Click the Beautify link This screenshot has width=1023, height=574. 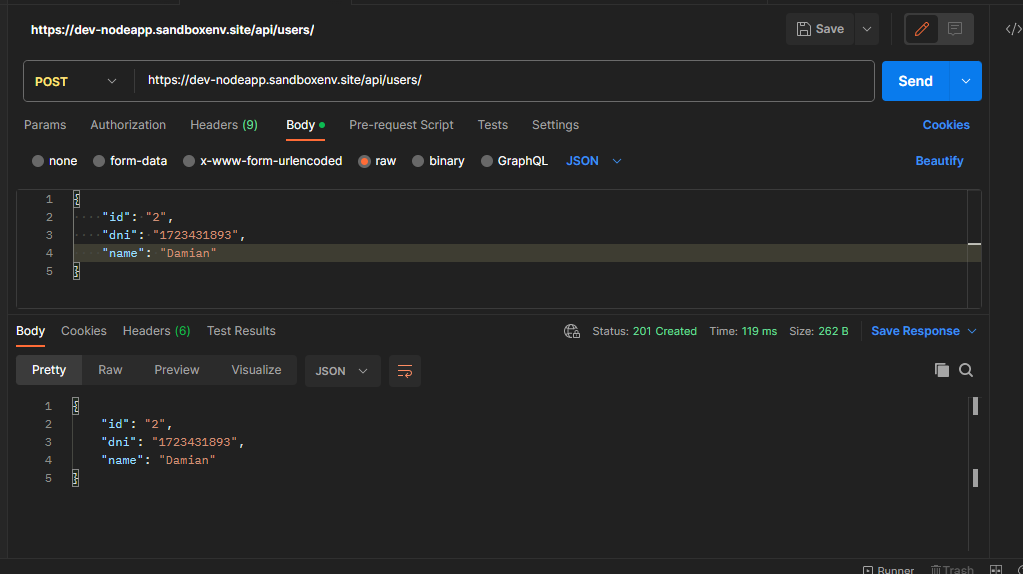[x=939, y=160]
